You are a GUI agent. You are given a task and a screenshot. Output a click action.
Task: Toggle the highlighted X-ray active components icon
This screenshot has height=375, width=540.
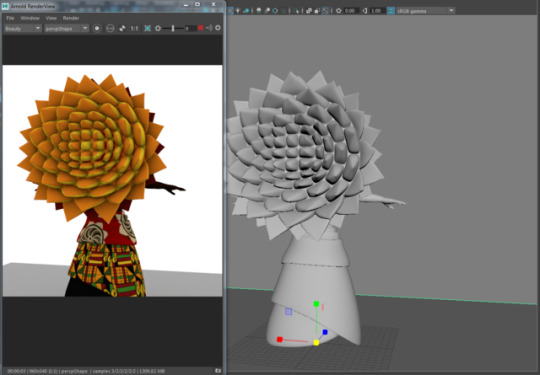325,11
